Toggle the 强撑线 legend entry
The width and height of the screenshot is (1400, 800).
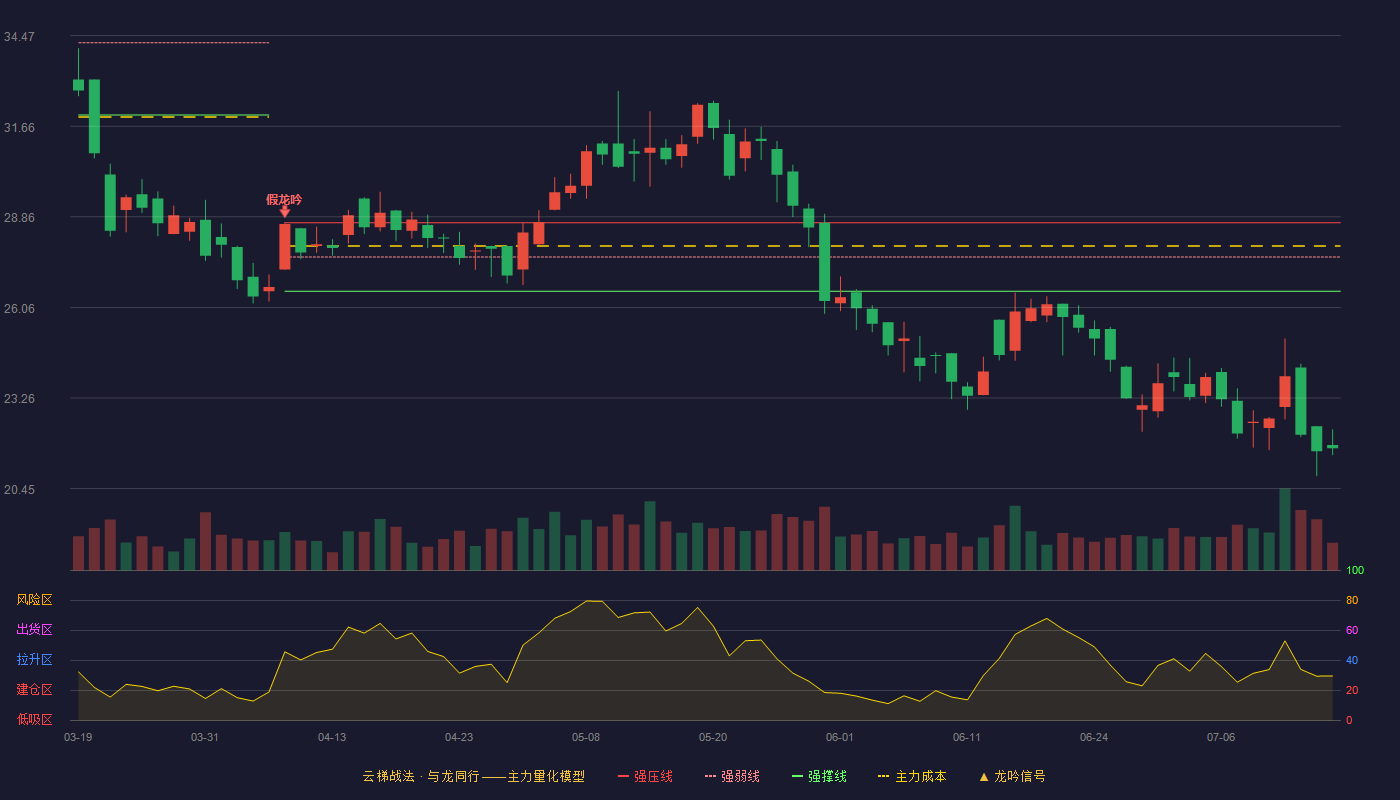pos(819,776)
